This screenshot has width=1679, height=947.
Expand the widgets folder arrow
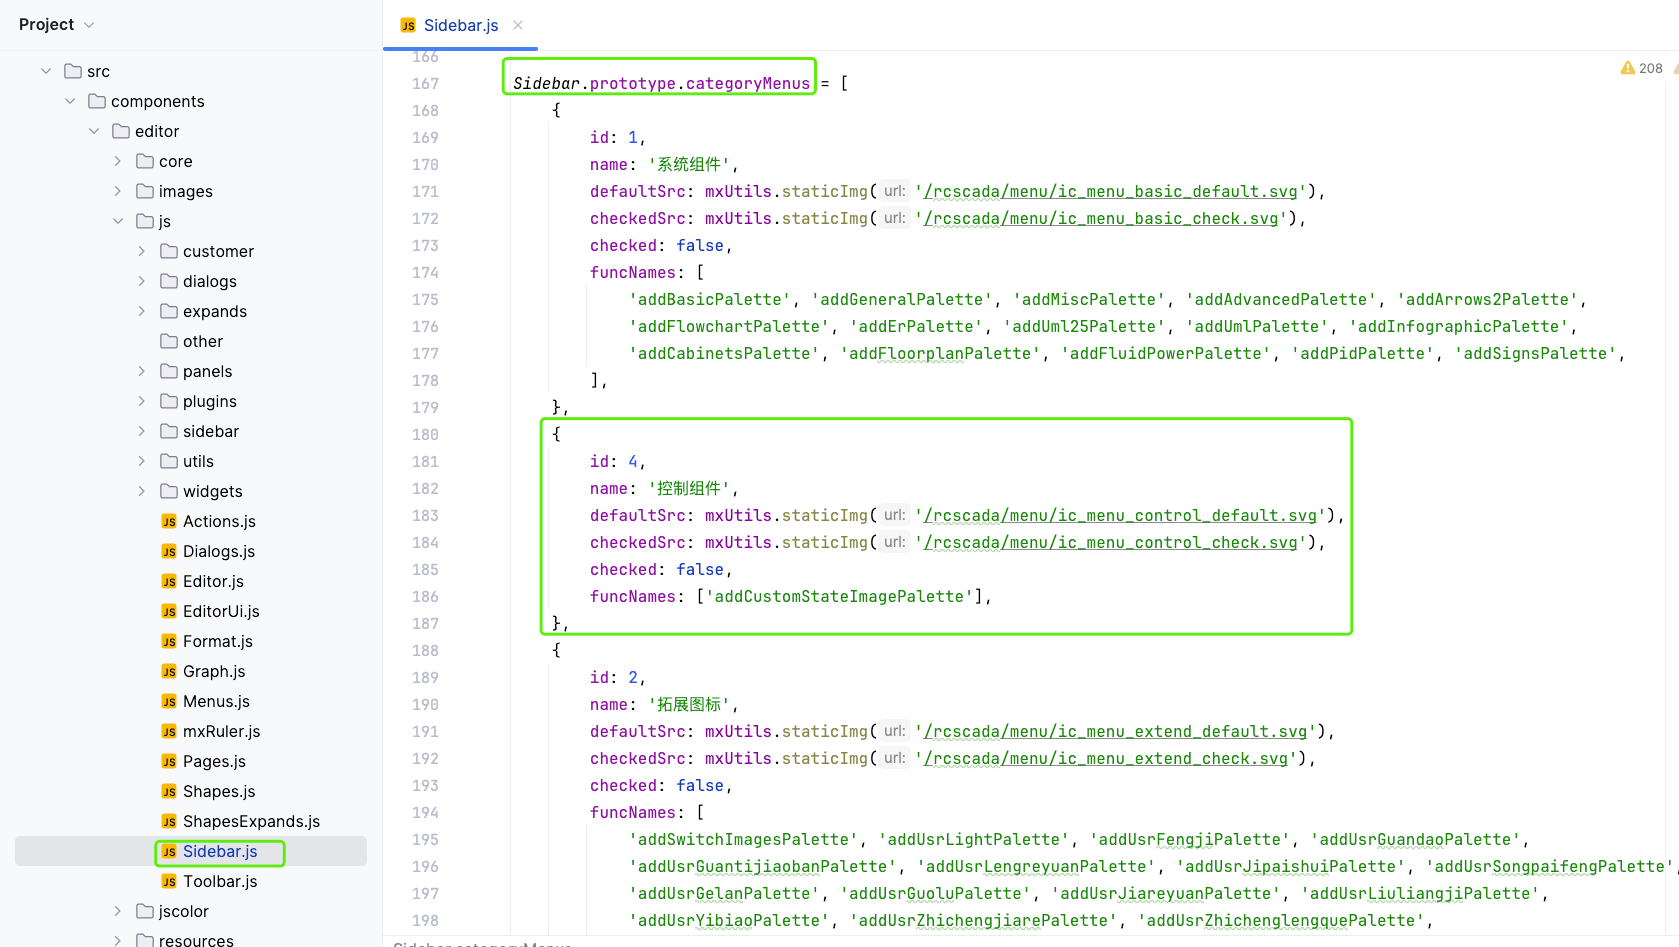click(142, 491)
